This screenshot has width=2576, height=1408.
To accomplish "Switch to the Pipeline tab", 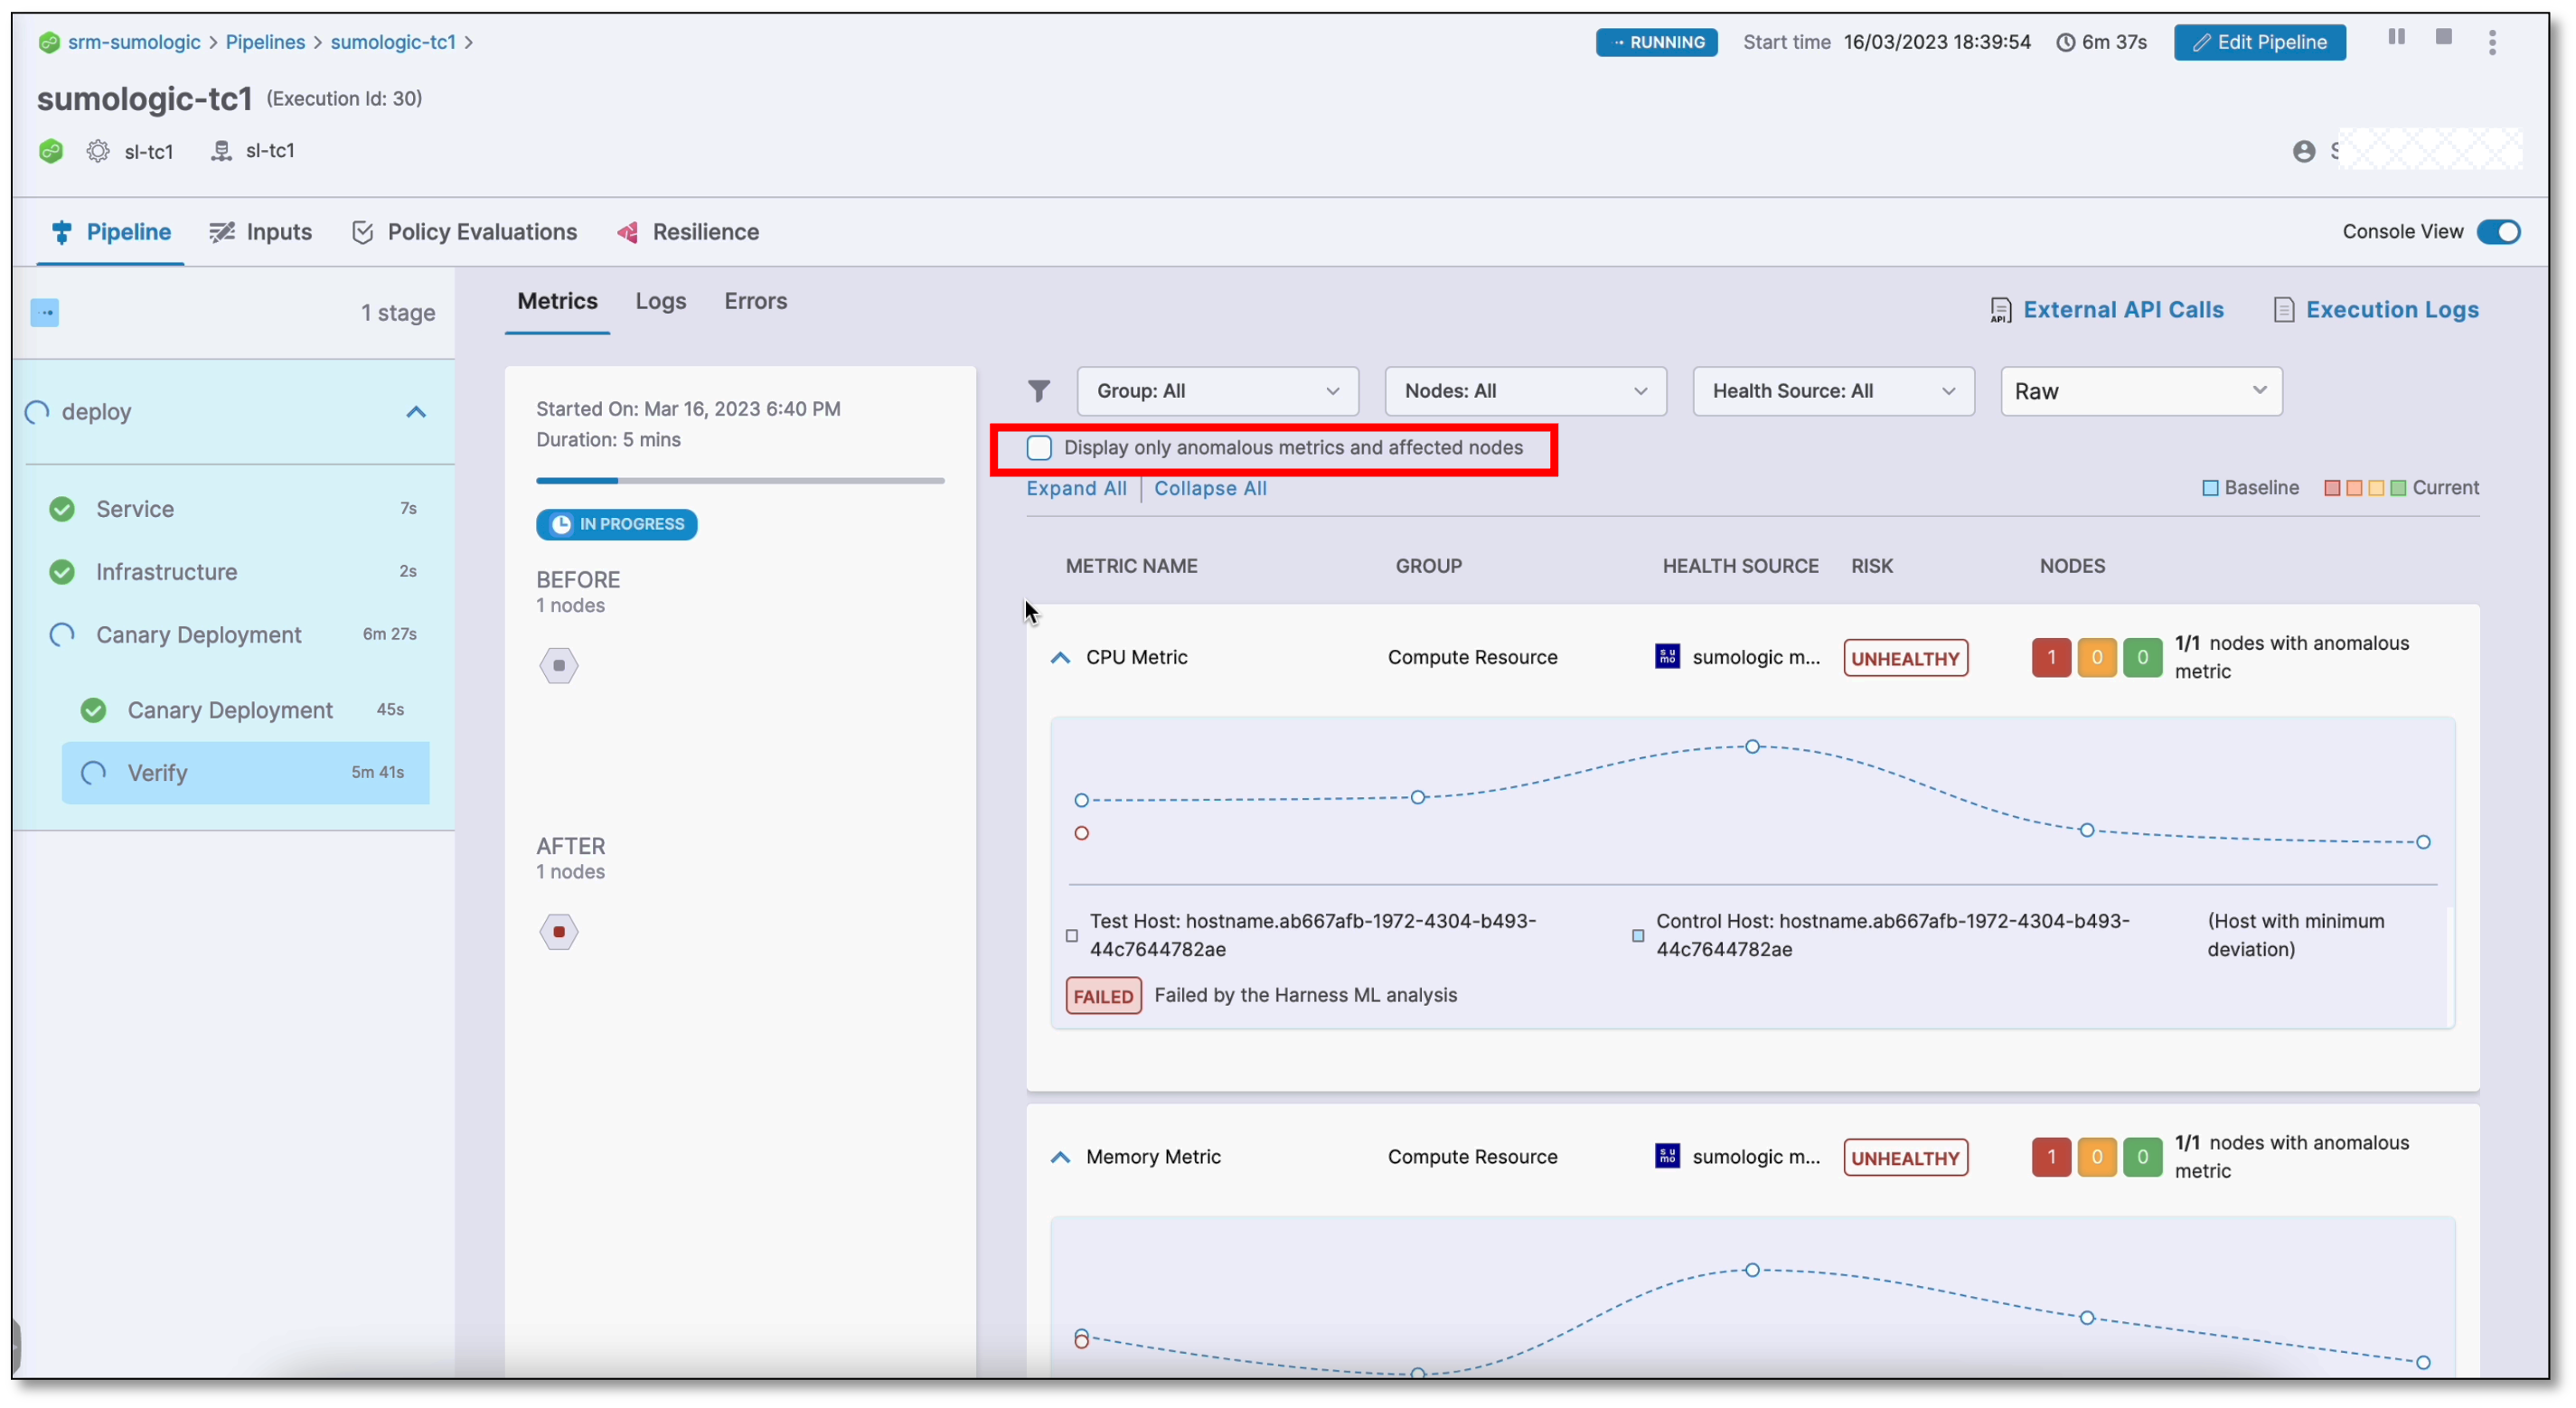I will click(110, 232).
